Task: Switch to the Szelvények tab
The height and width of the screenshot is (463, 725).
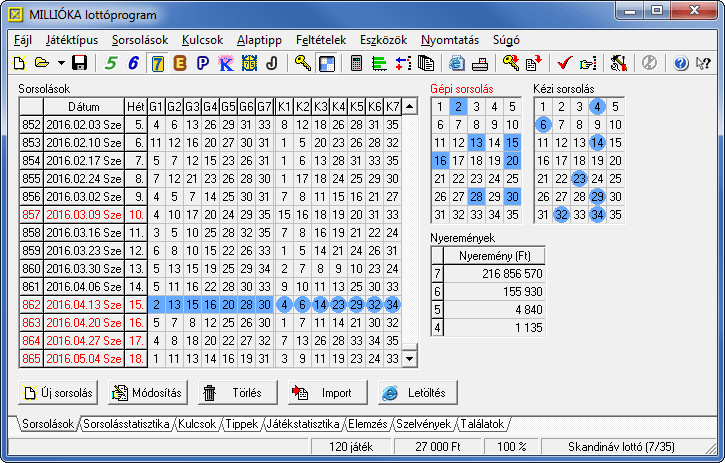Action: point(424,424)
